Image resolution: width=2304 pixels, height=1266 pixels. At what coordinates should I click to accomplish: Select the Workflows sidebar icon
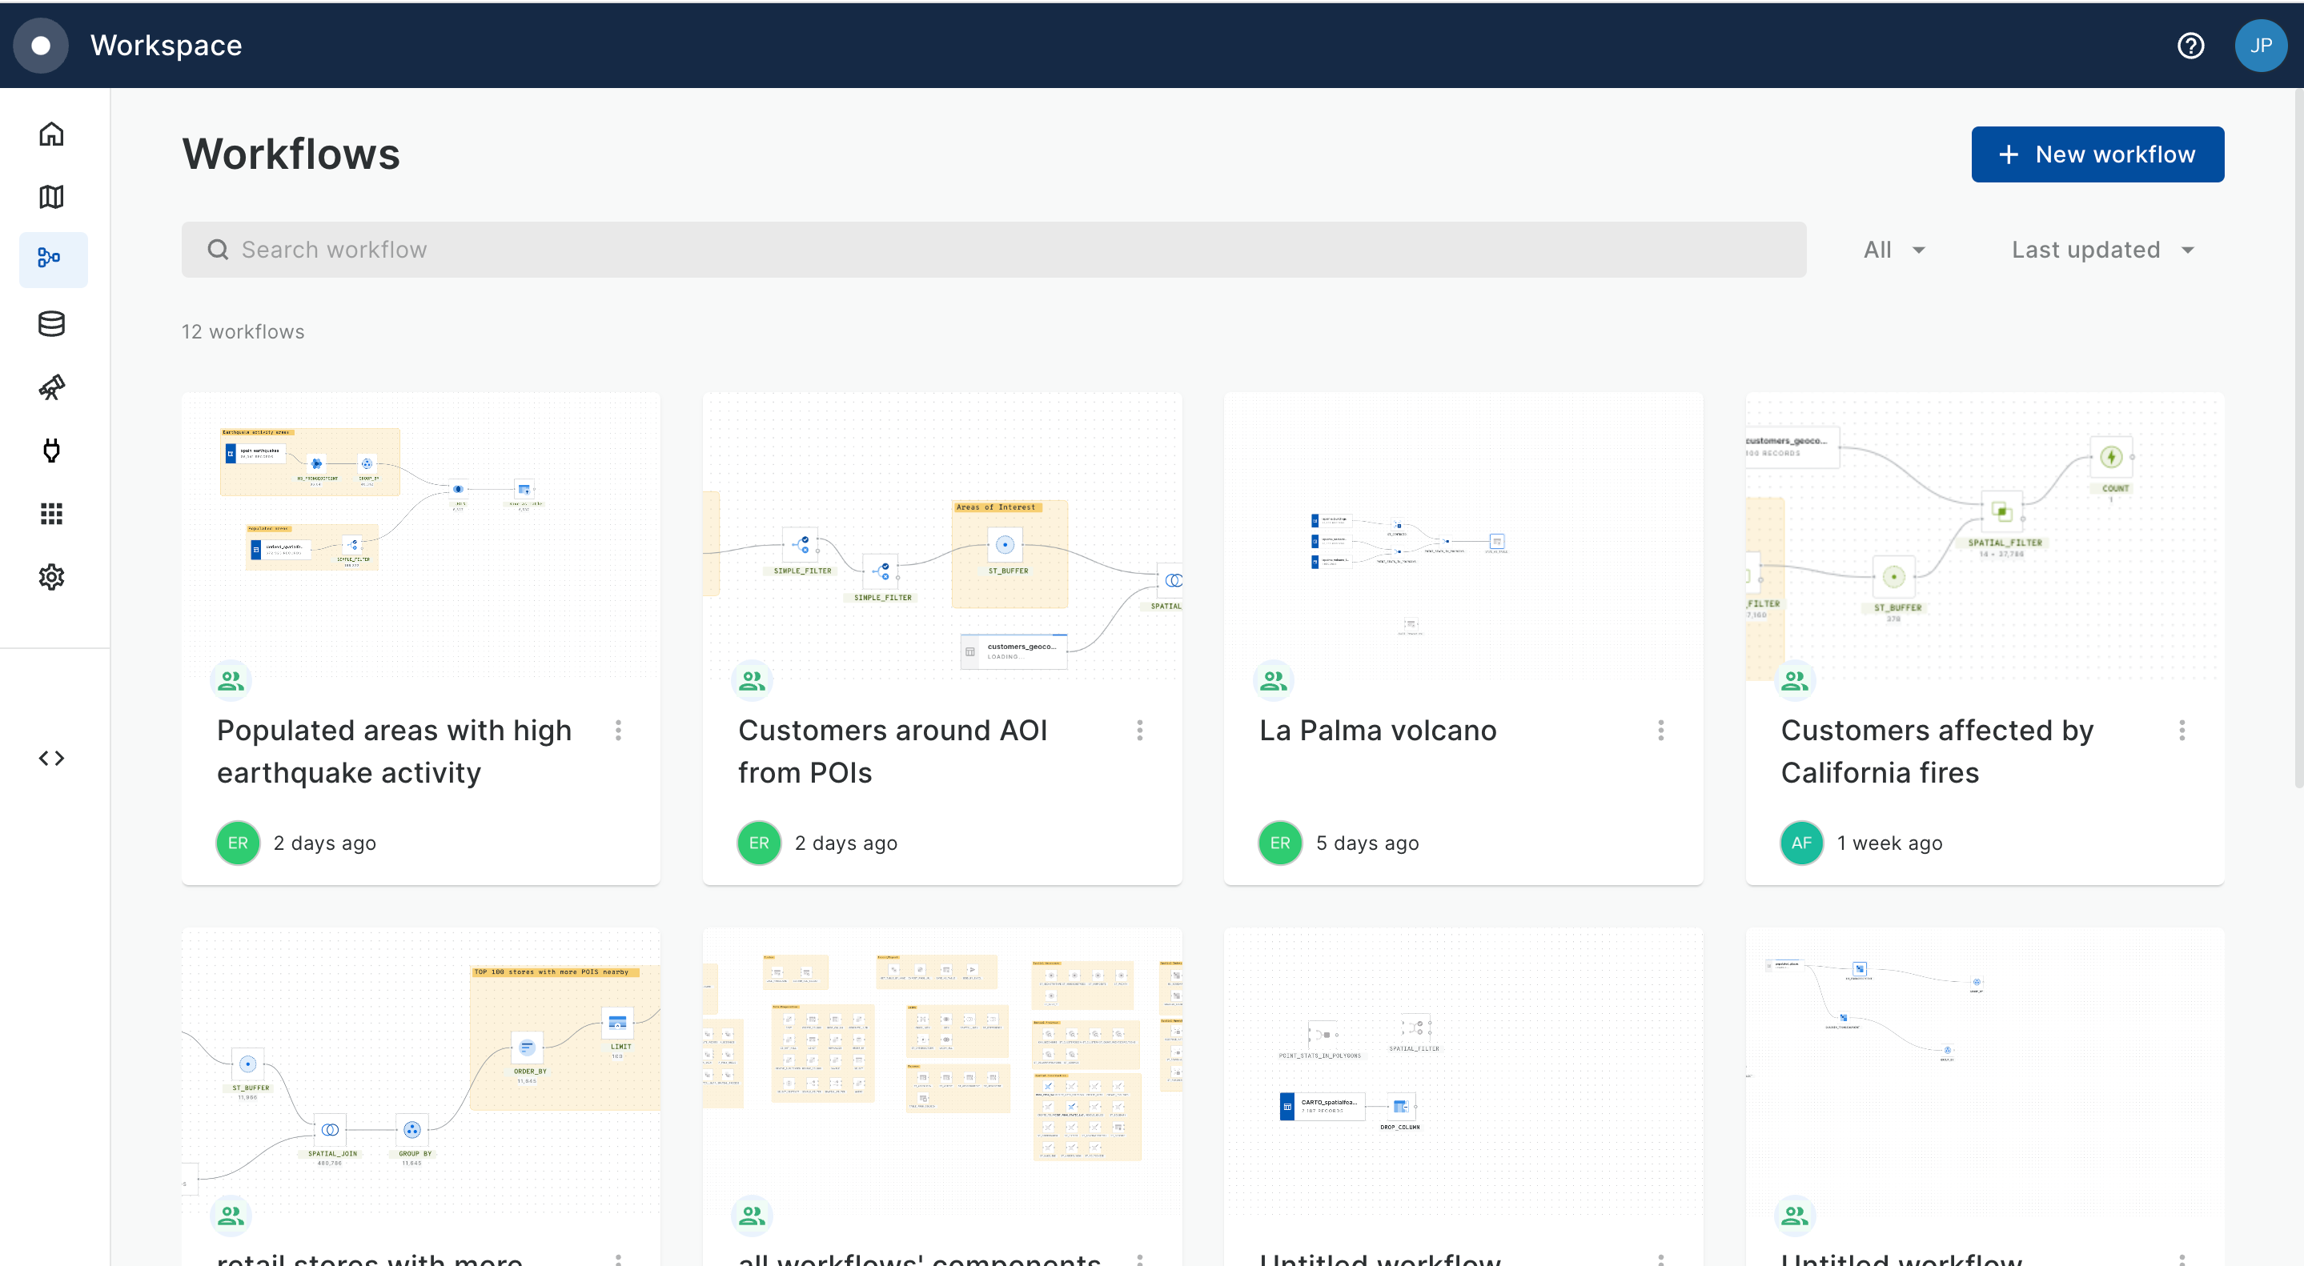tap(52, 259)
